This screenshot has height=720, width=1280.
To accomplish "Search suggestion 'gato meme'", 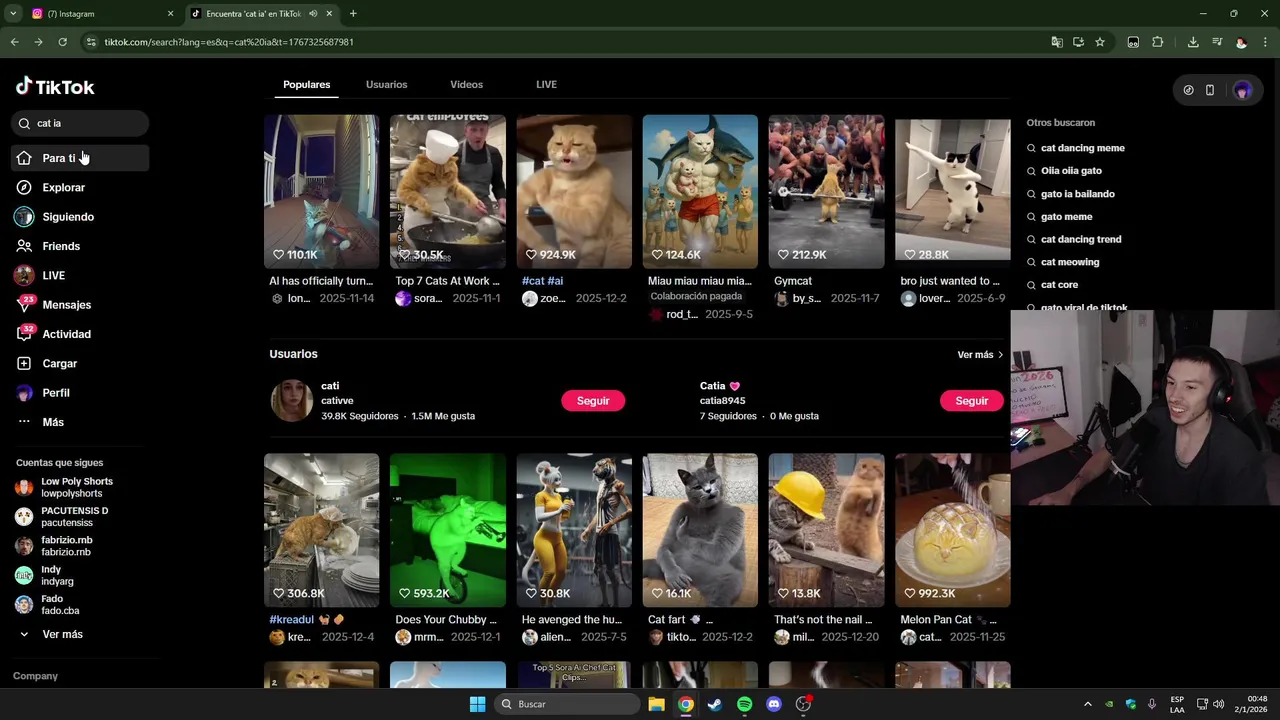I will pyautogui.click(x=1066, y=216).
